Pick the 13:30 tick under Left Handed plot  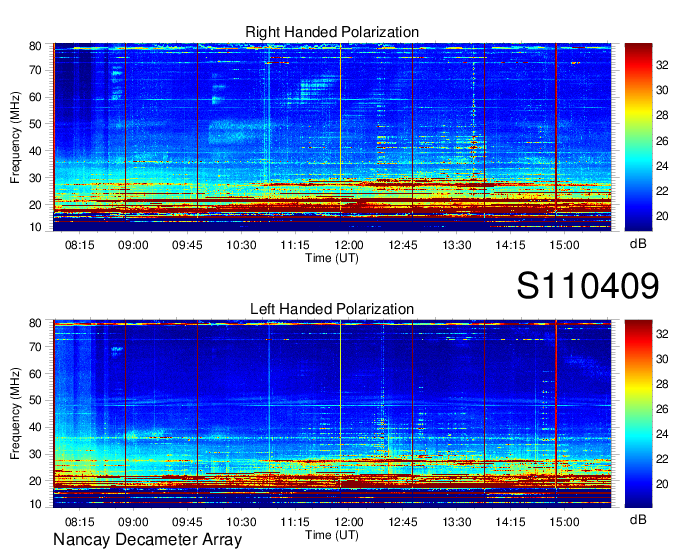click(457, 522)
